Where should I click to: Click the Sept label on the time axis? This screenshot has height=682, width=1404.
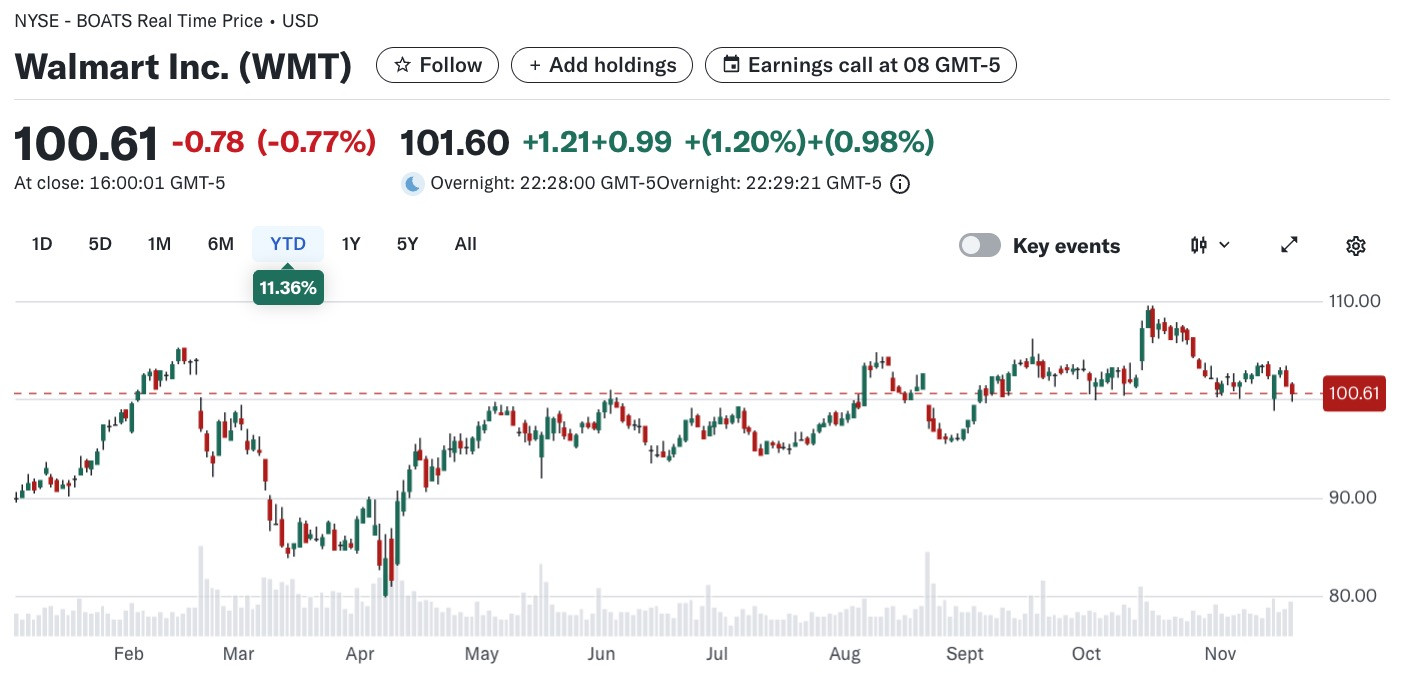click(965, 654)
